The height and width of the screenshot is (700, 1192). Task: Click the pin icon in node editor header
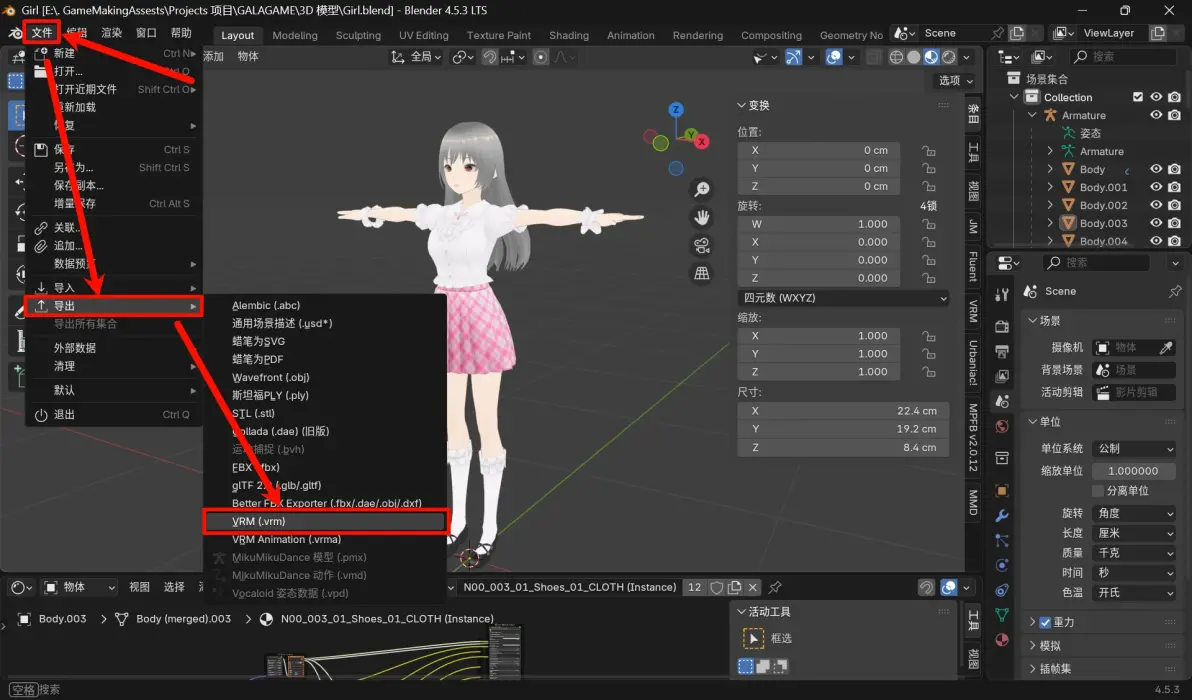[x=775, y=587]
